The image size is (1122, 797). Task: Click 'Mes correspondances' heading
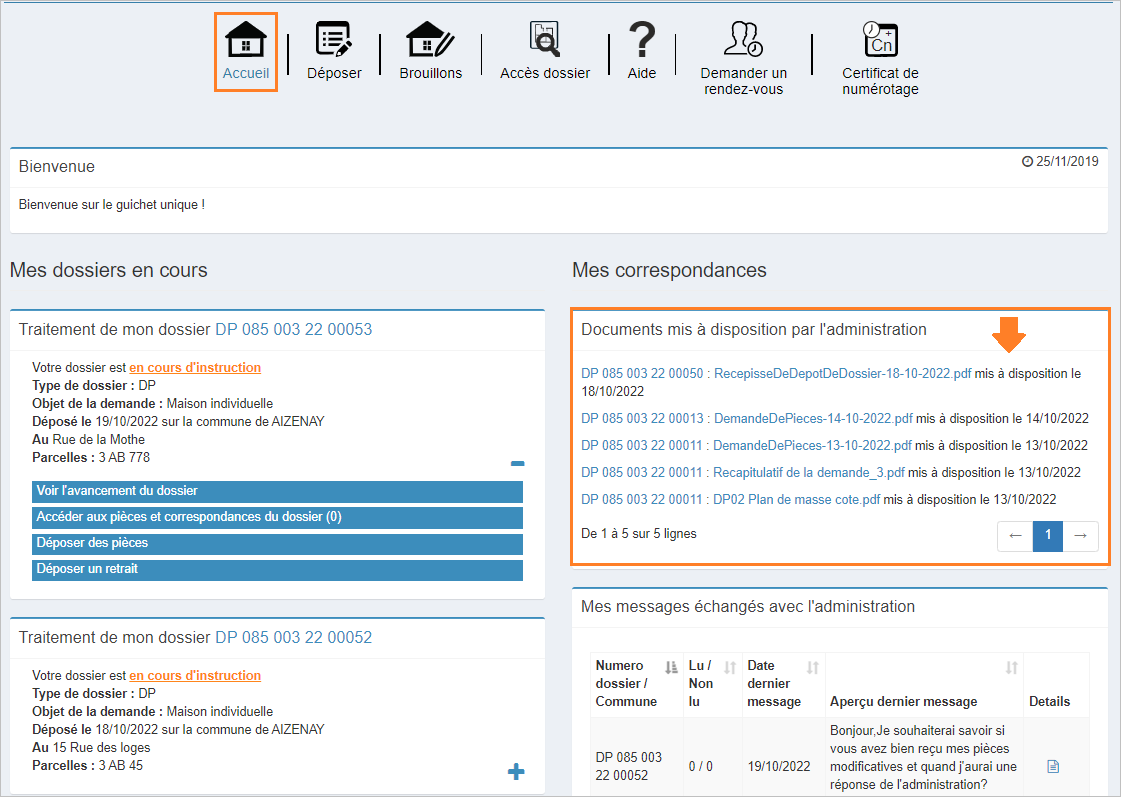pos(669,270)
